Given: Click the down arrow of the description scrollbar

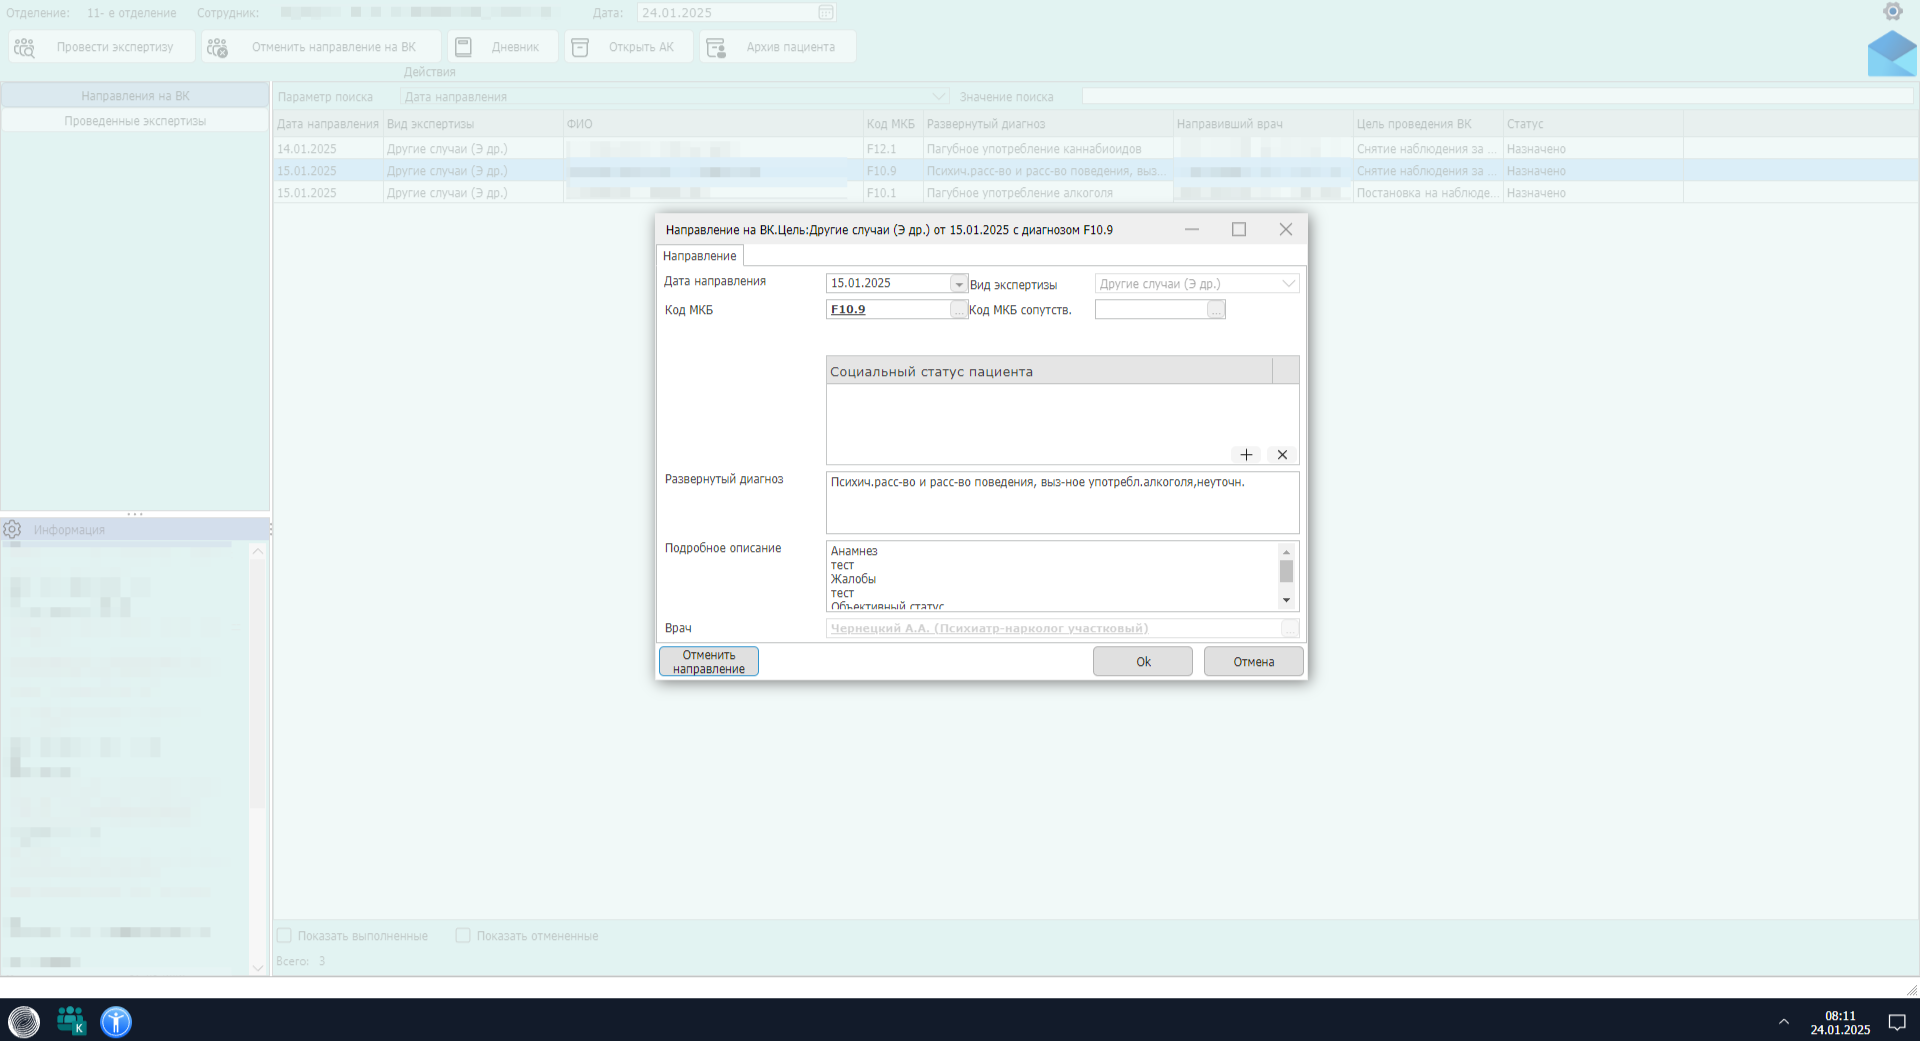Looking at the screenshot, I should (x=1286, y=600).
